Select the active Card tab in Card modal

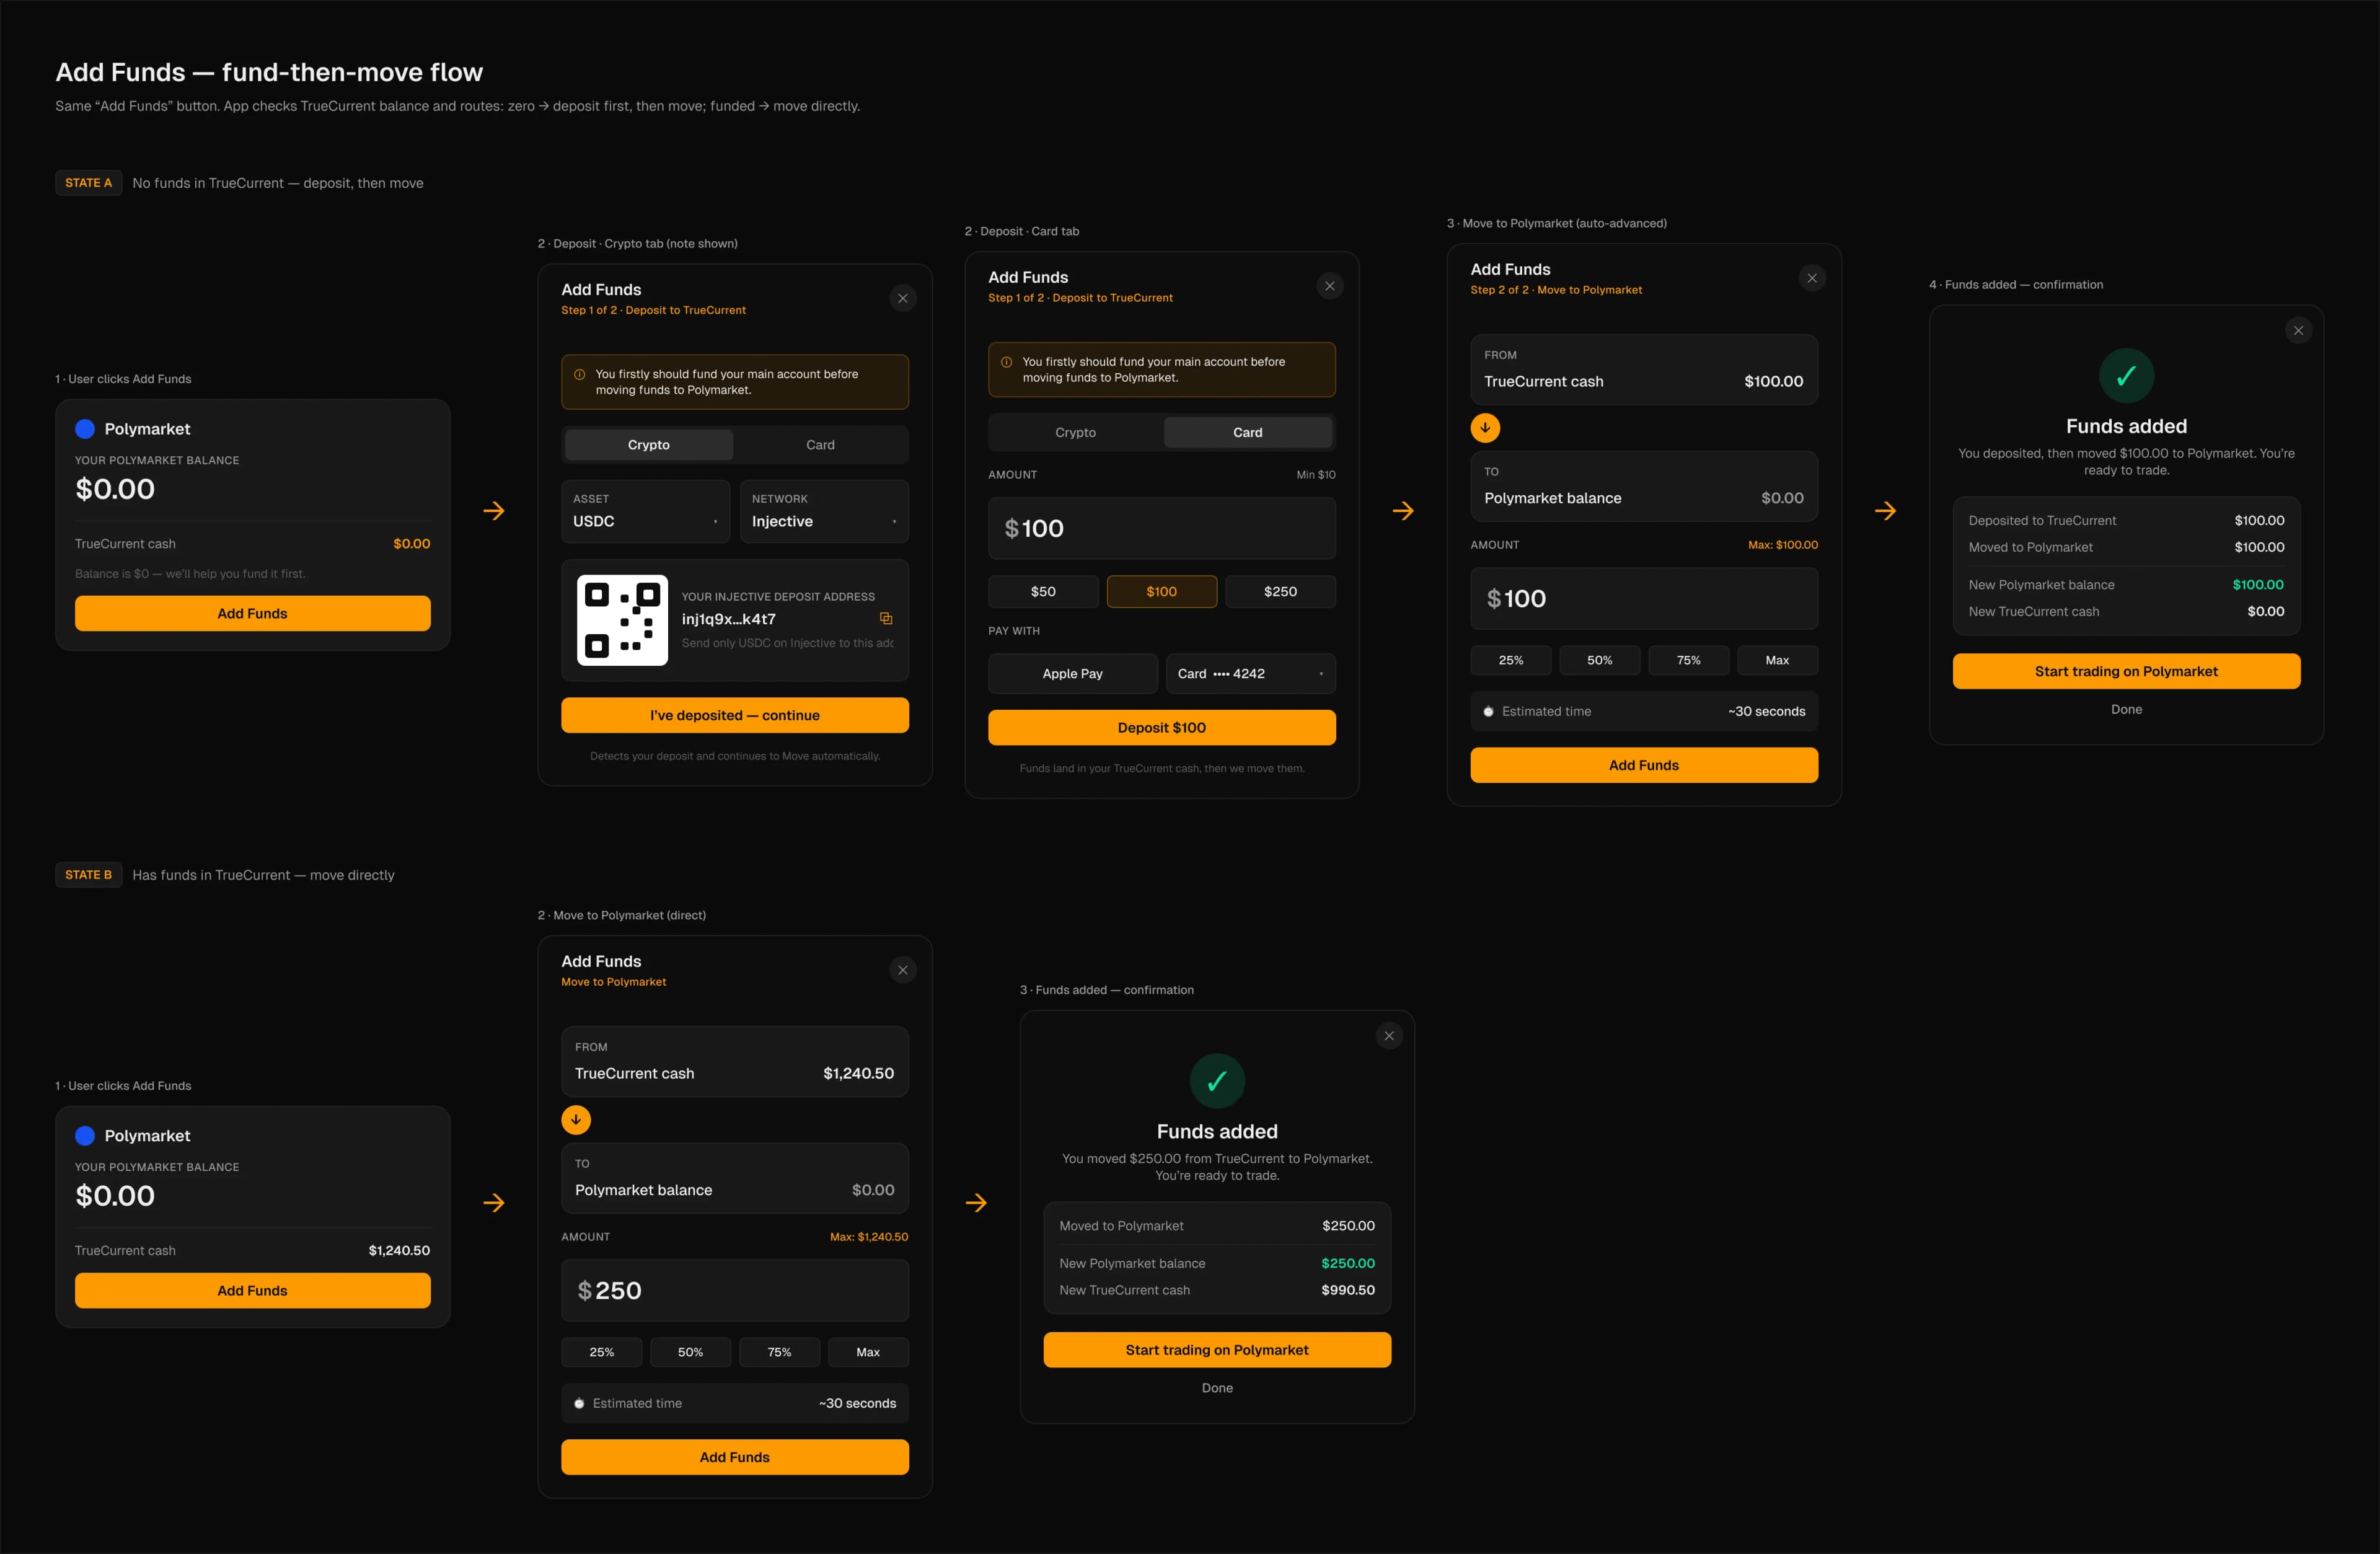(x=1248, y=433)
